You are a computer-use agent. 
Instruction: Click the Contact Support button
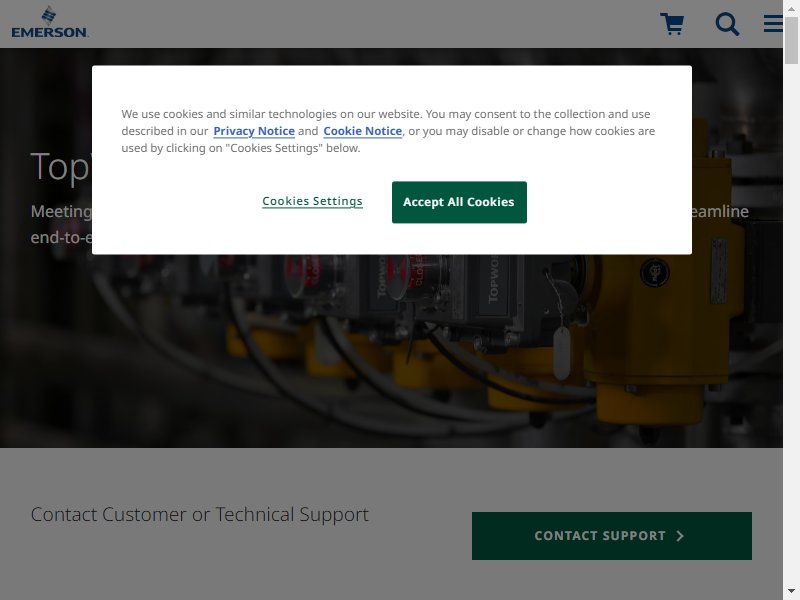coord(612,536)
